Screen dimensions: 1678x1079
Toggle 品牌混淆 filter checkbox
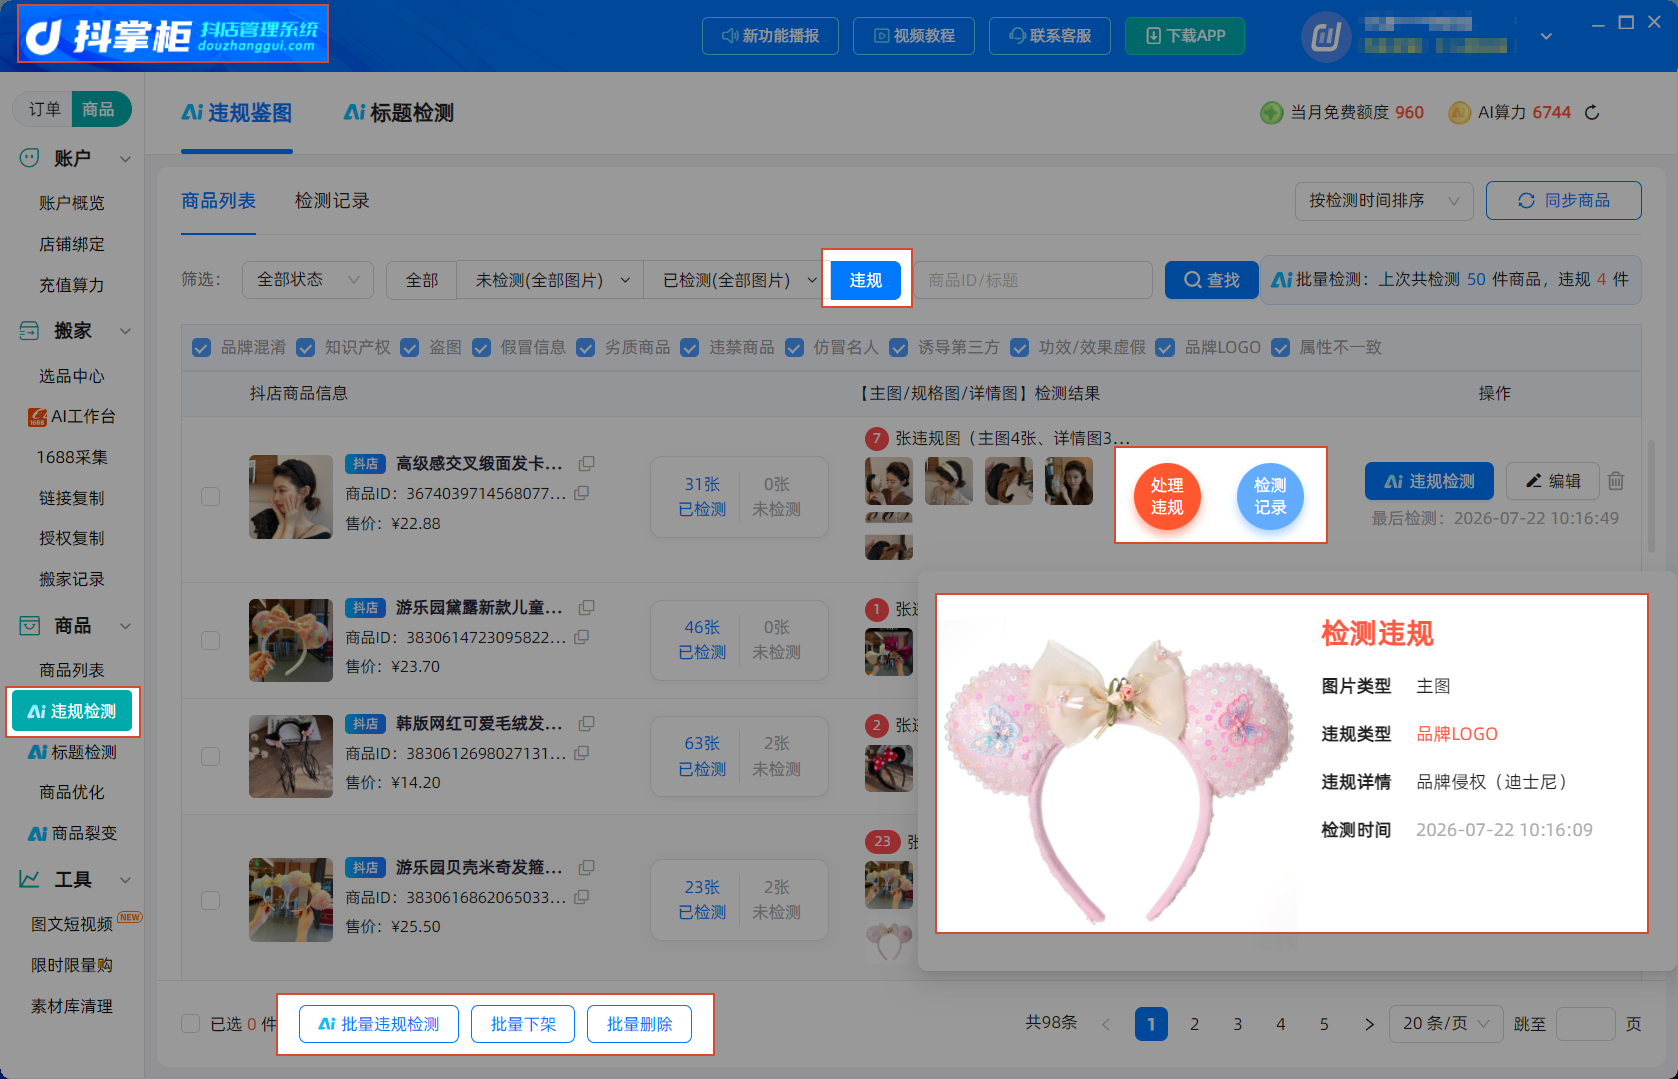[x=202, y=348]
